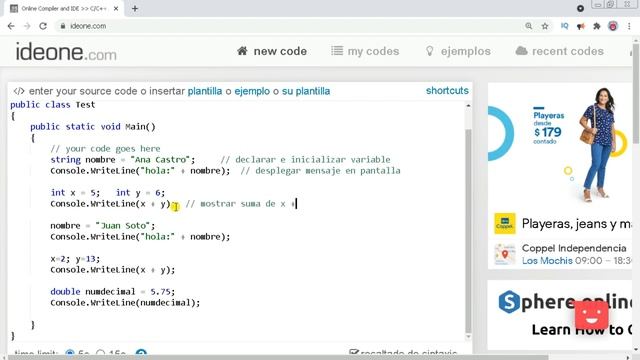Click the Console.WriteLine(numdecimal); line
640x360 pixels.
click(x=125, y=303)
